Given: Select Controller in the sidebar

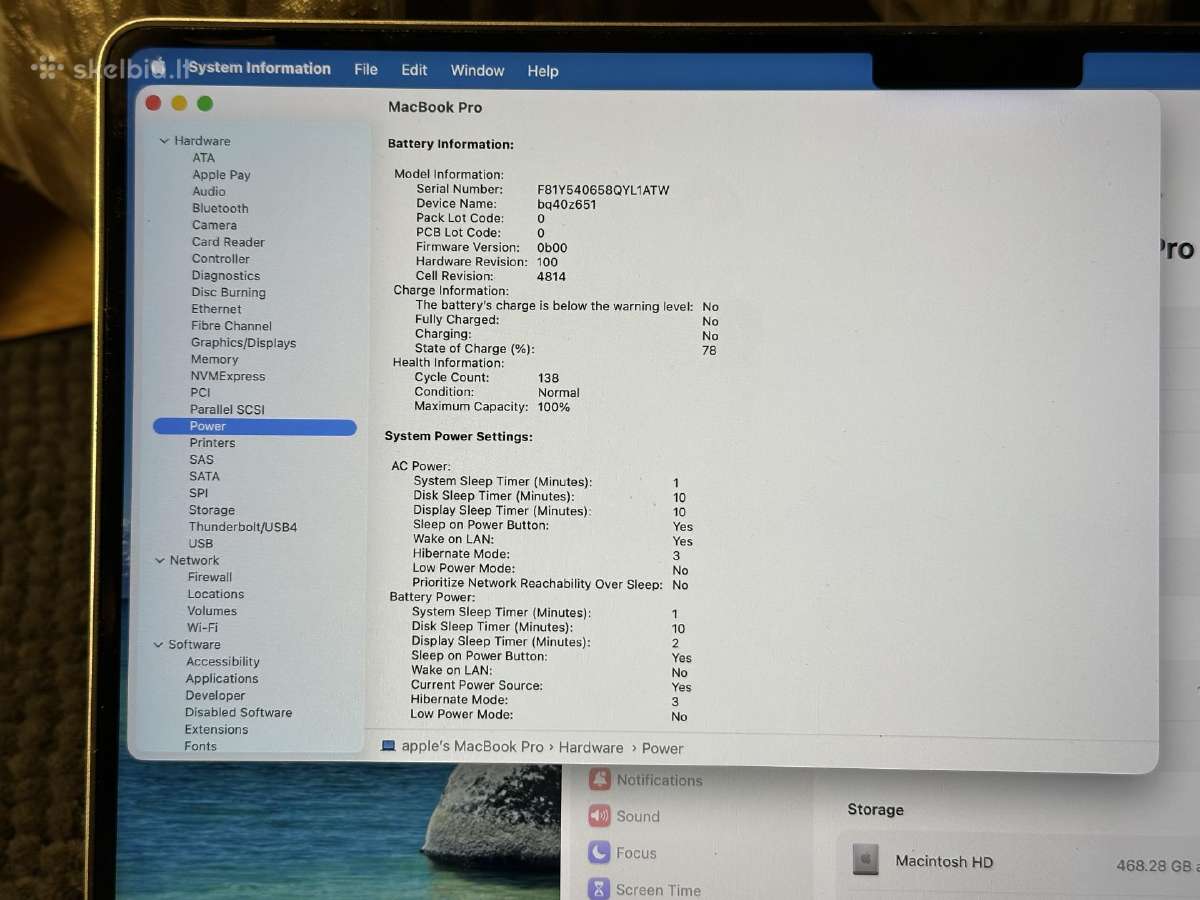Looking at the screenshot, I should coord(220,258).
